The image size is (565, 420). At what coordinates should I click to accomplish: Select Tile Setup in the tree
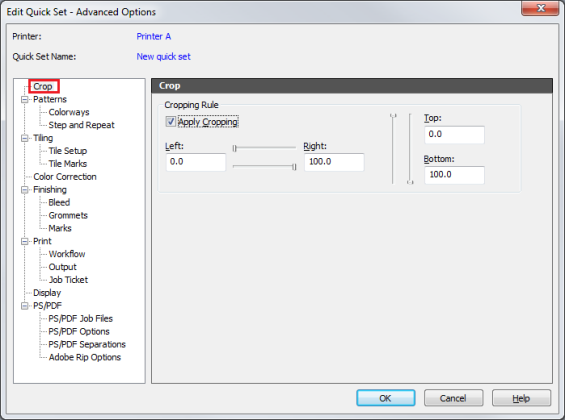[68, 151]
